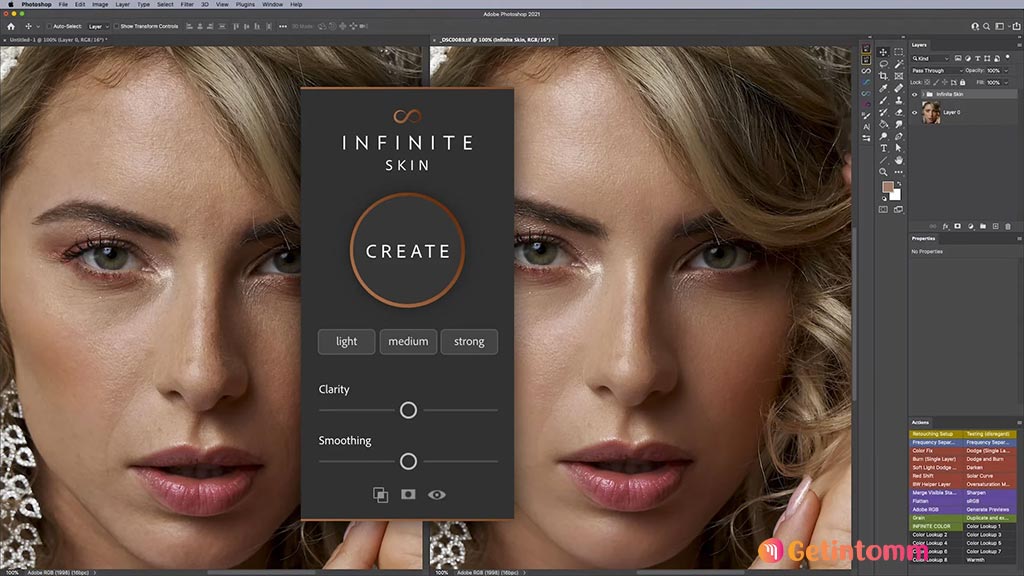Toggle the layer filter on/off switch
The width and height of the screenshot is (1024, 576).
pos(1008,57)
